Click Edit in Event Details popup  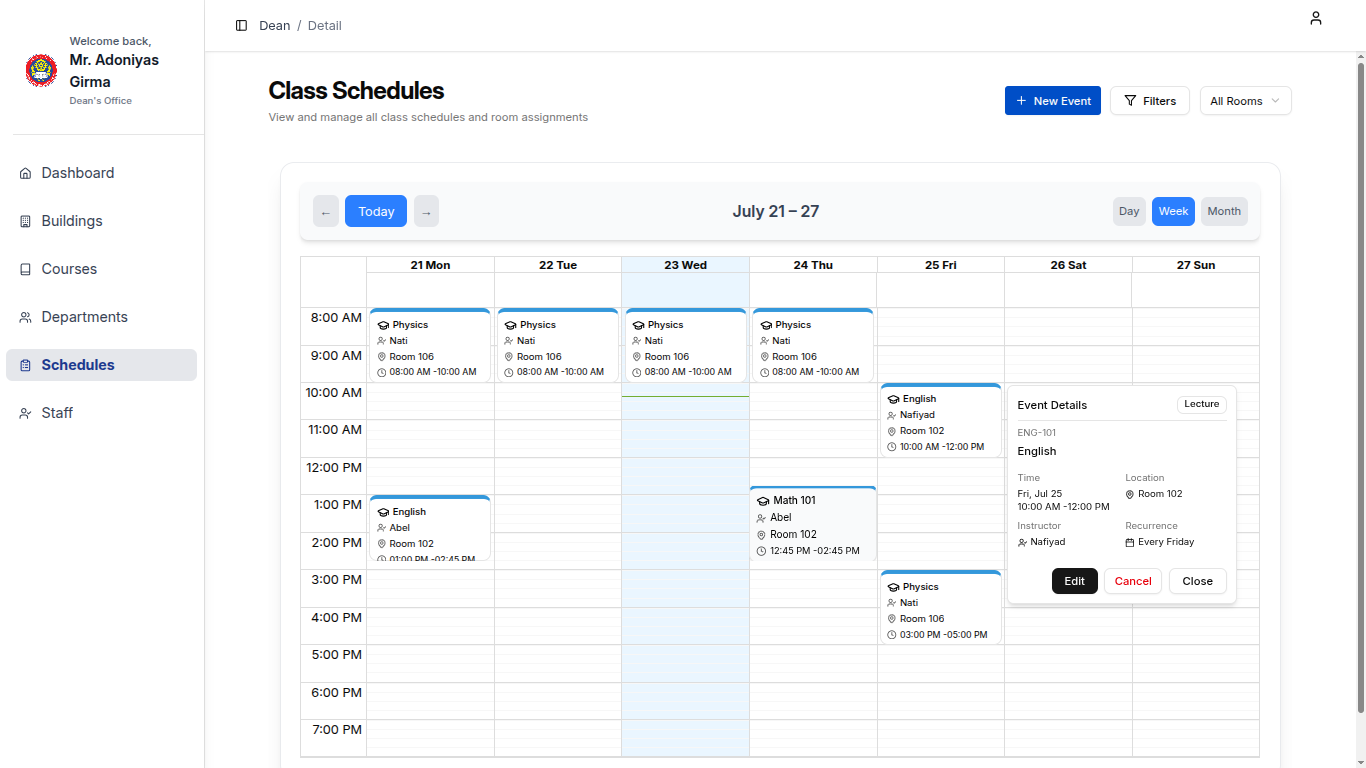point(1074,581)
